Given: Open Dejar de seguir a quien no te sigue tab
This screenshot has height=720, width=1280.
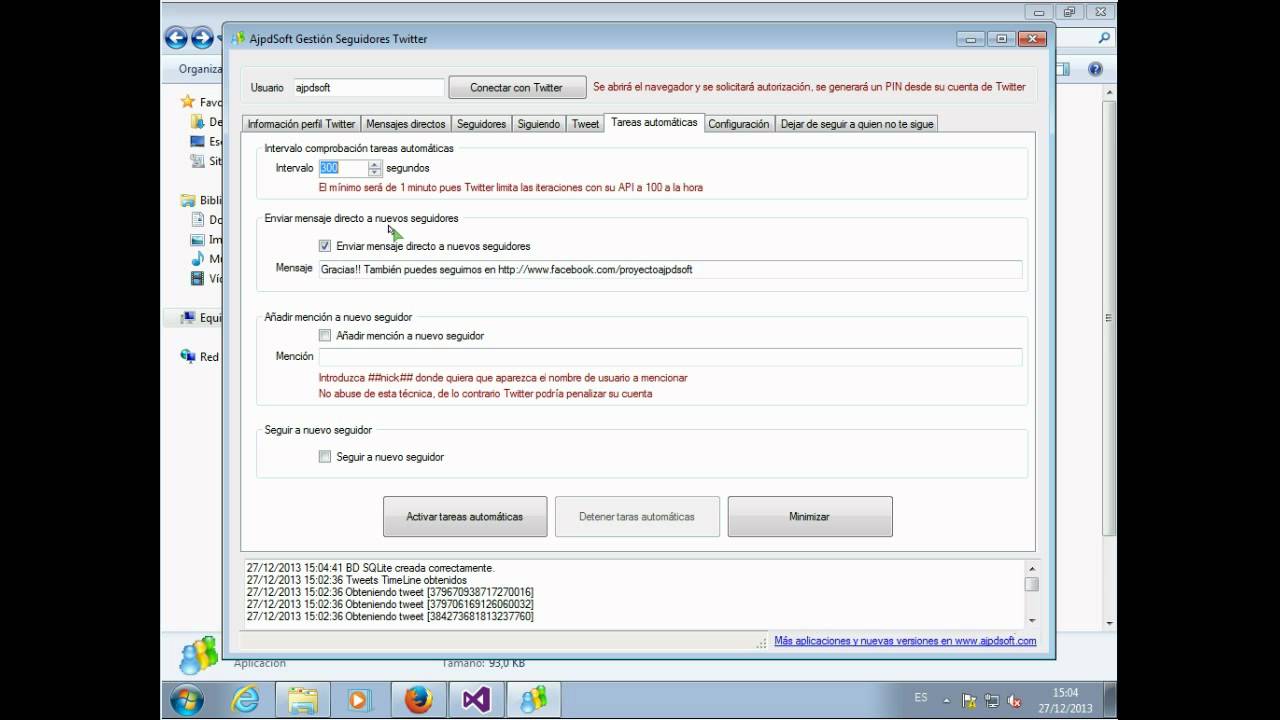Looking at the screenshot, I should 857,124.
